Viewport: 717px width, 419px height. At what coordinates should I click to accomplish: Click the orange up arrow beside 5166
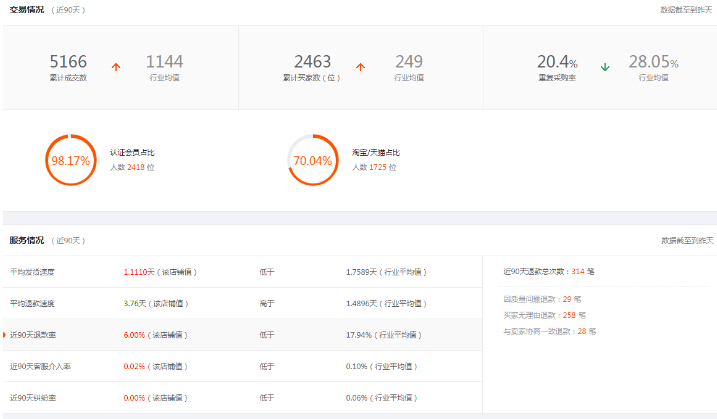click(116, 67)
